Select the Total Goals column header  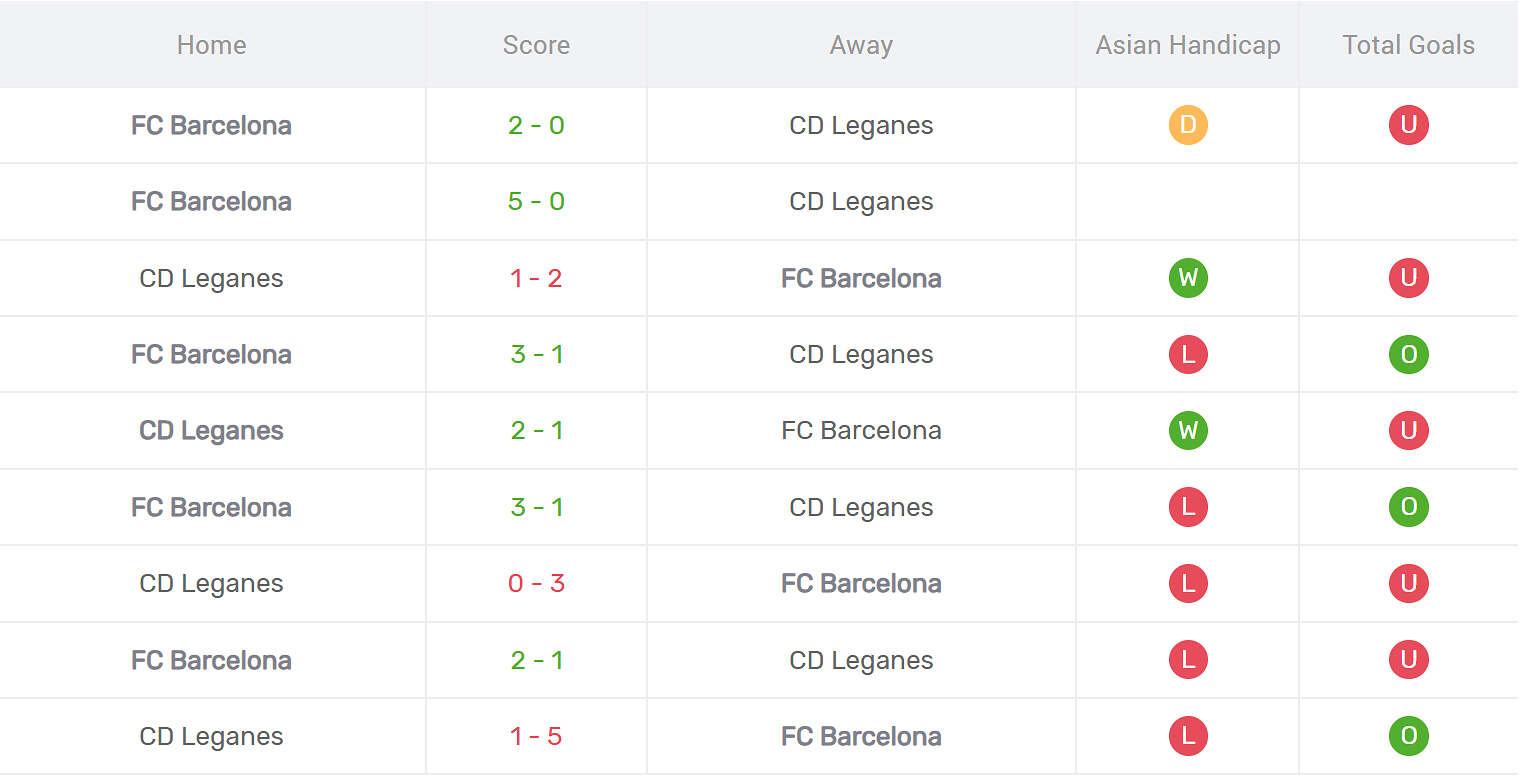(x=1408, y=45)
